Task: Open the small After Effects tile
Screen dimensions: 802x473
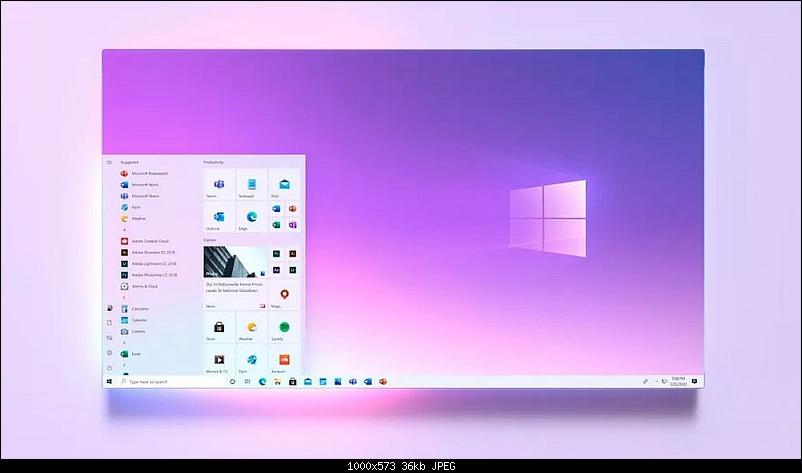Action: 276,270
